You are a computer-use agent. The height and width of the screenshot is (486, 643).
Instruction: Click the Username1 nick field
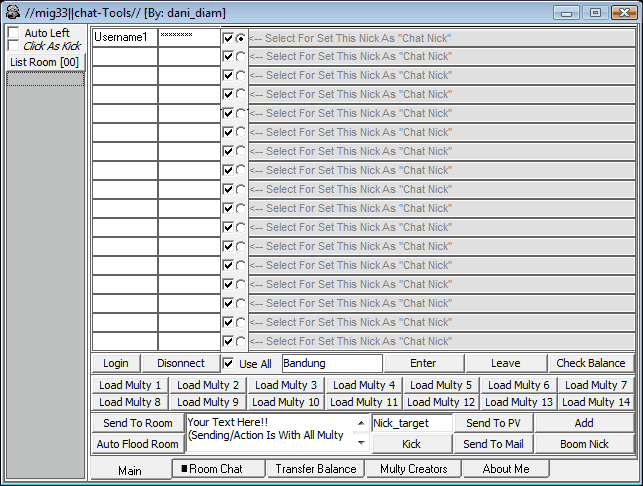point(125,37)
